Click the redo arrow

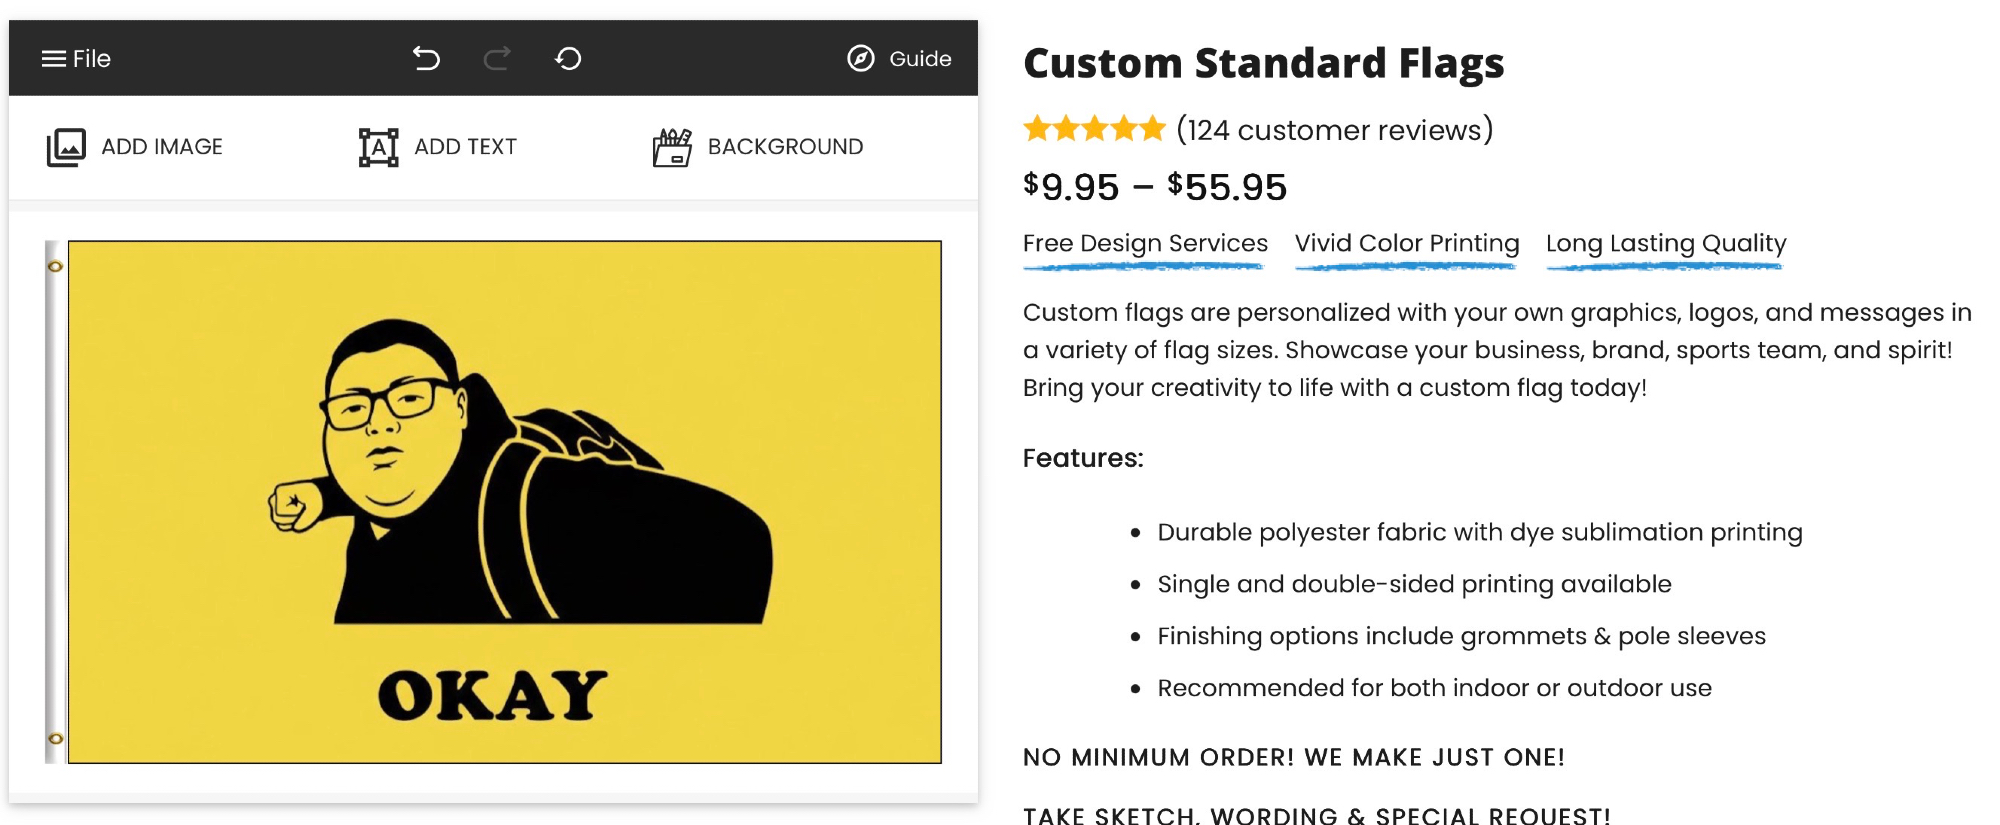click(x=497, y=59)
